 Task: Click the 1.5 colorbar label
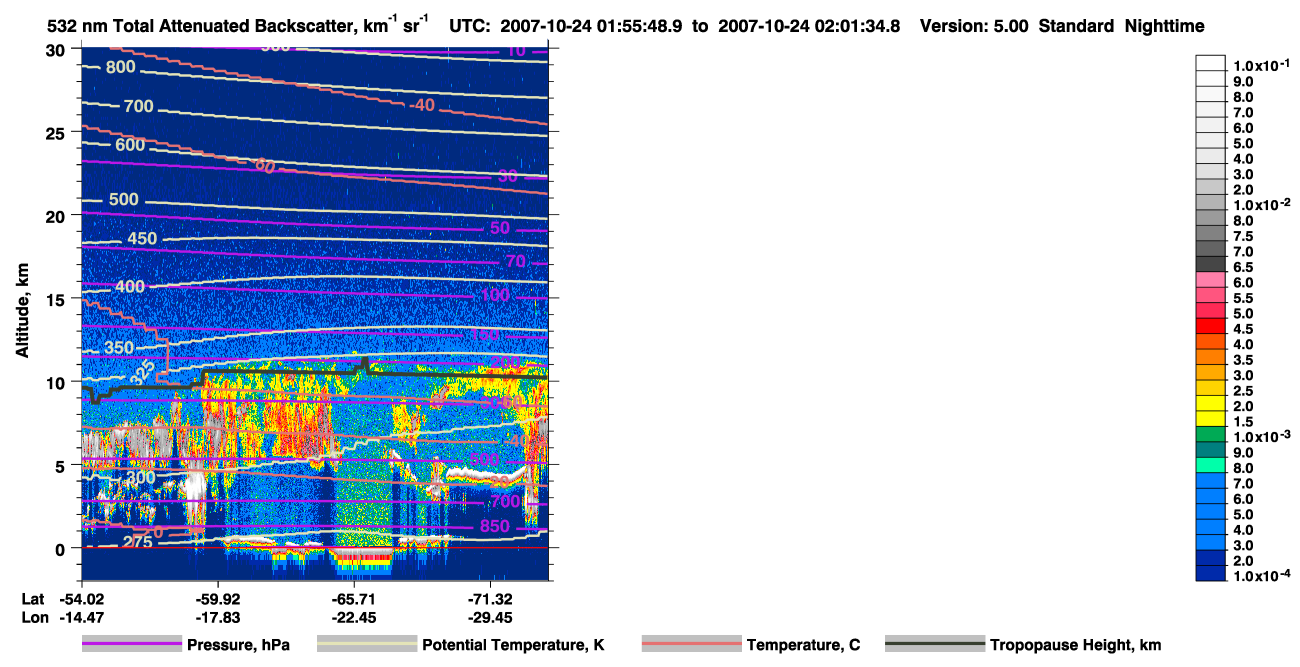point(1243,421)
